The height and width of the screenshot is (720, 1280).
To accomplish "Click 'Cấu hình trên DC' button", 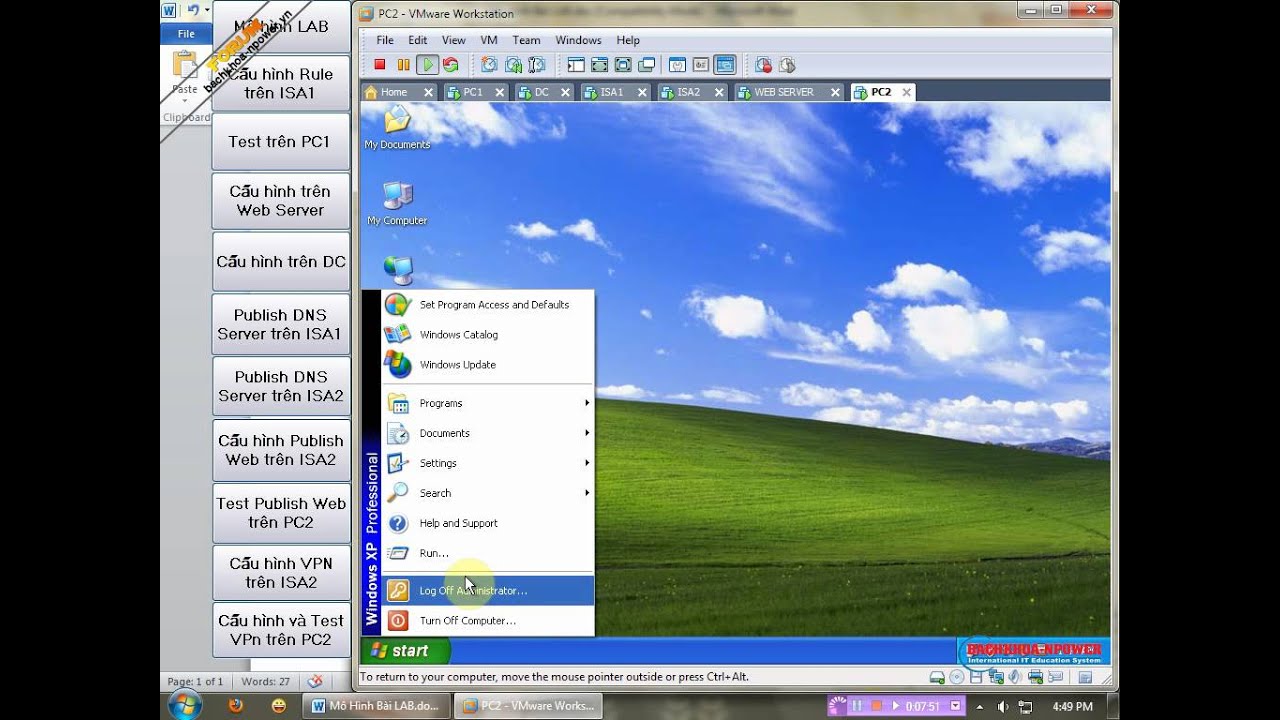I will pos(281,262).
